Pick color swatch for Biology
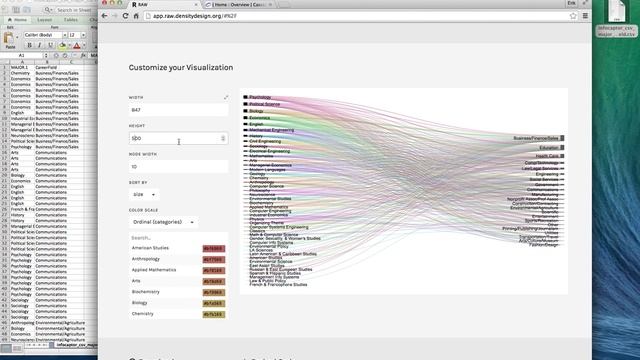 click(213, 304)
